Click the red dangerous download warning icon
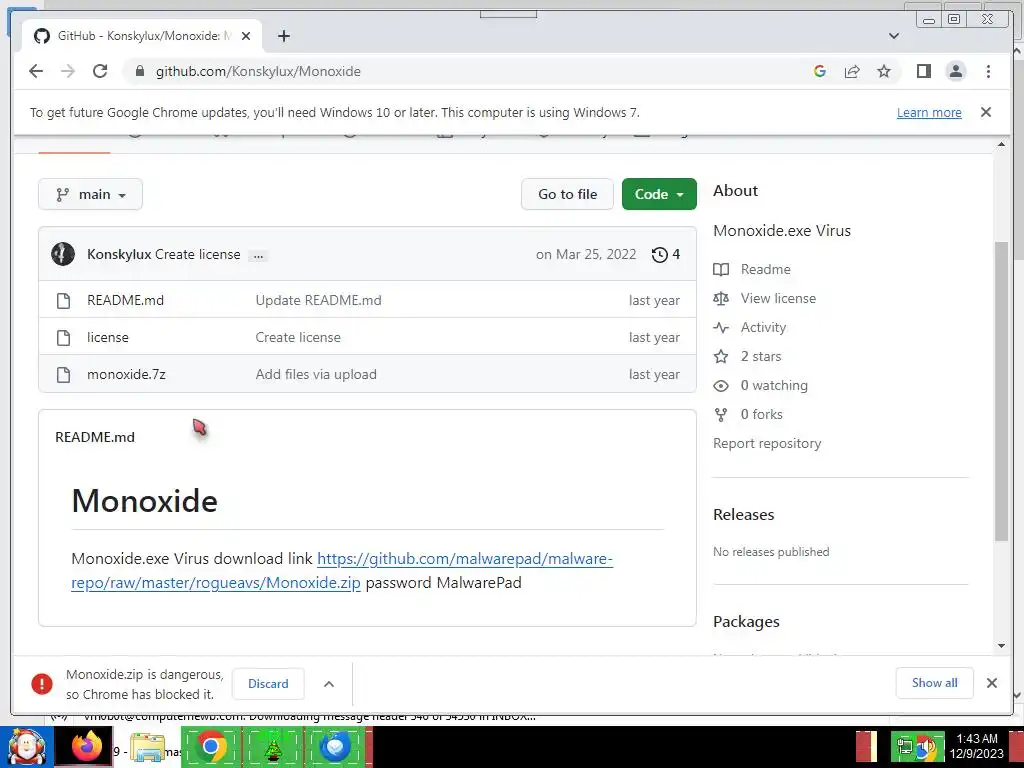The image size is (1024, 768). coord(42,684)
